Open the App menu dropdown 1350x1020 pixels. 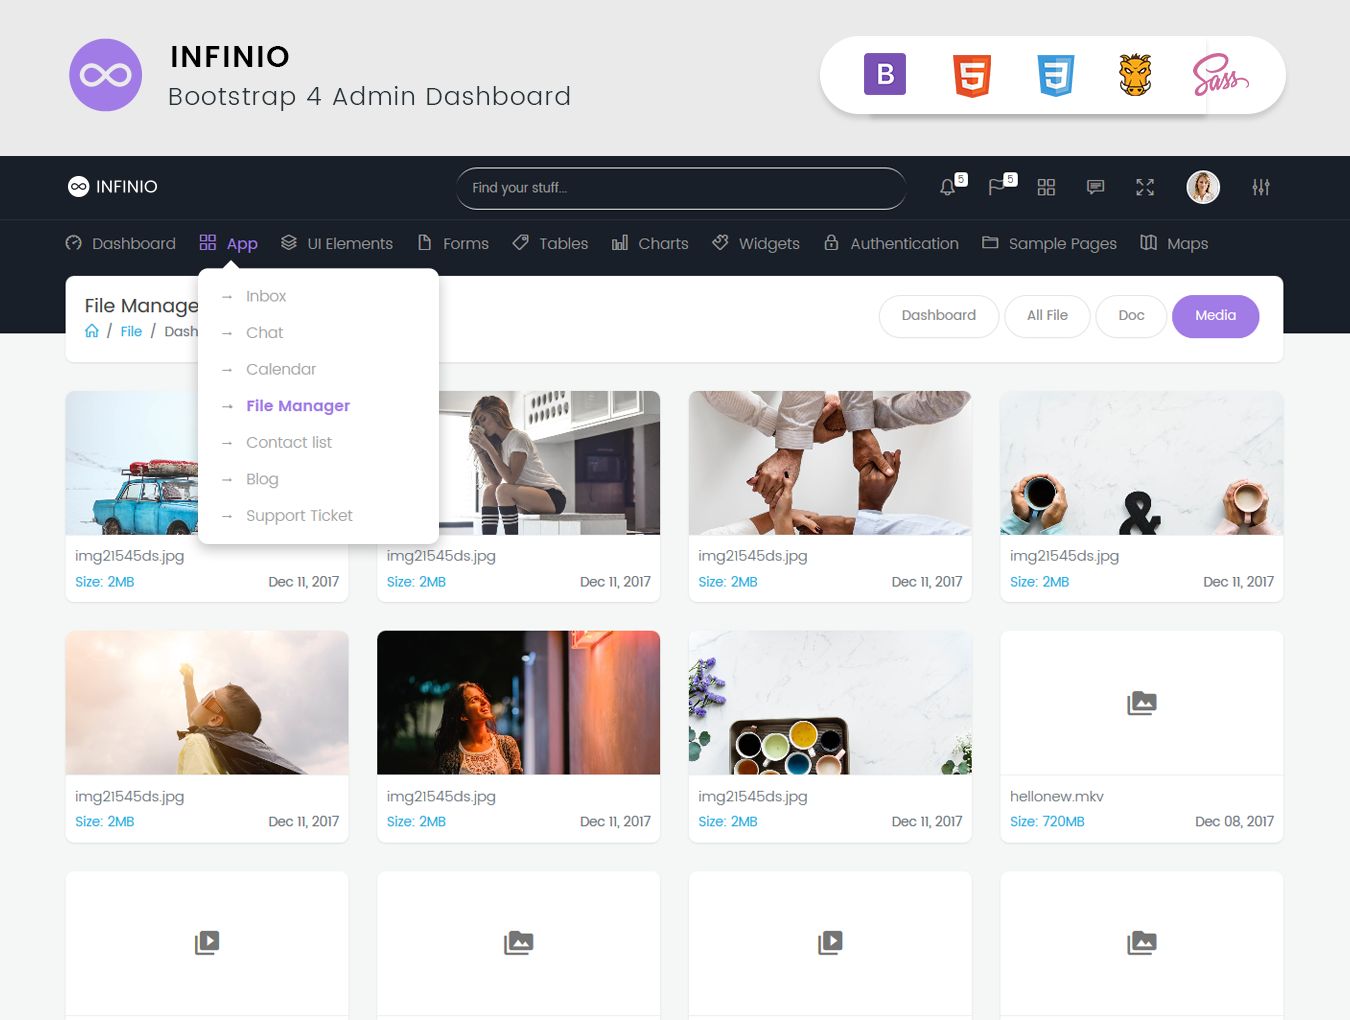[x=228, y=243]
